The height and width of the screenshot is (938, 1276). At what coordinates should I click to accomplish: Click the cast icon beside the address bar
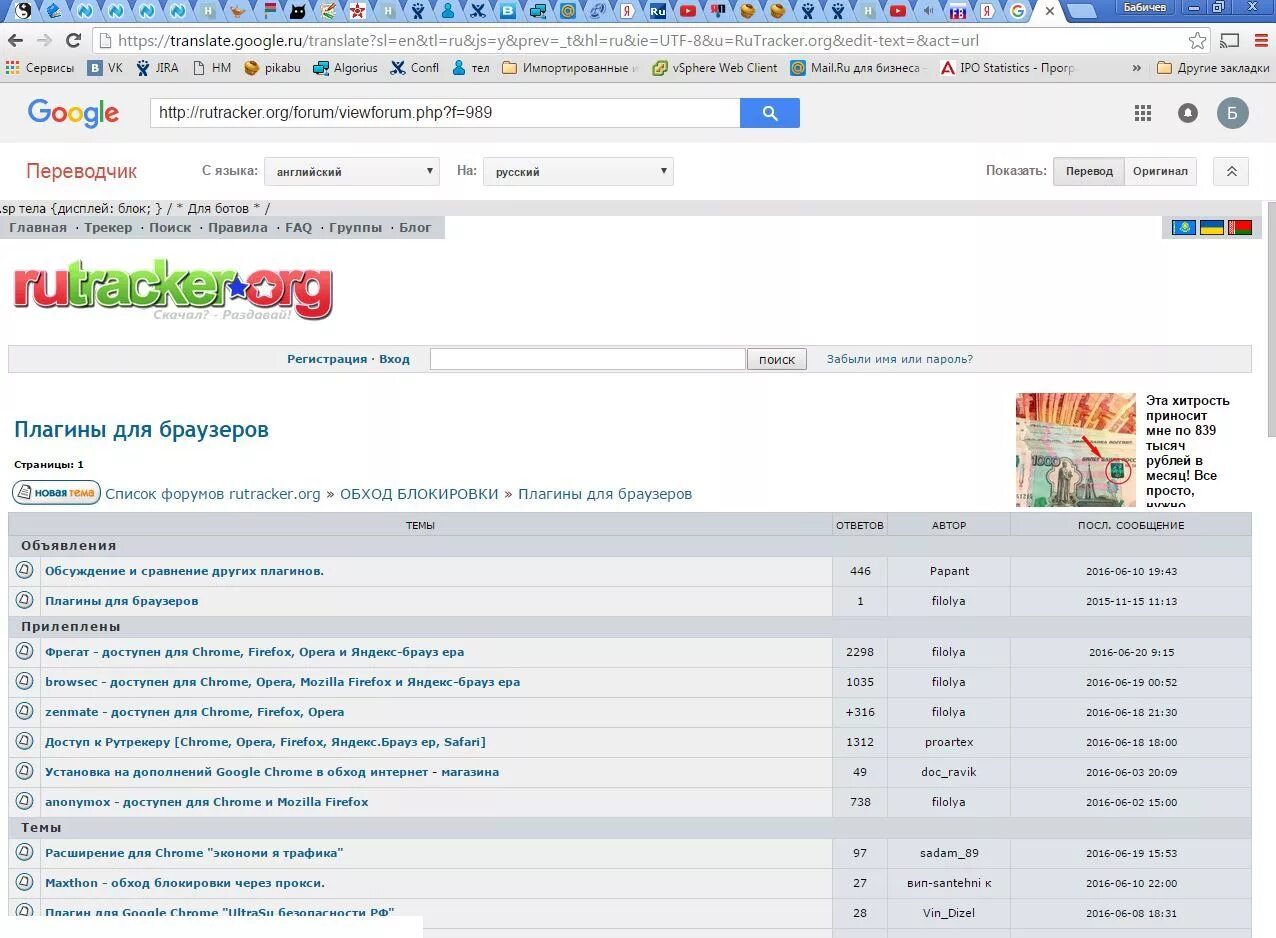pyautogui.click(x=1231, y=41)
